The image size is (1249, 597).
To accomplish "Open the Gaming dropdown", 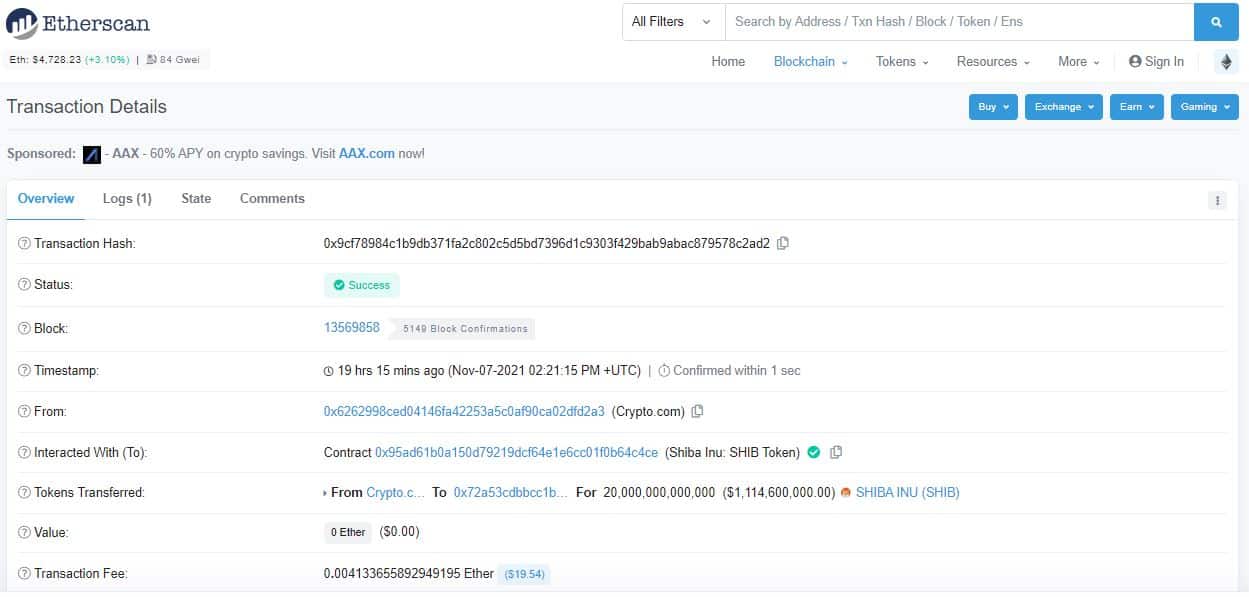I will 1205,107.
